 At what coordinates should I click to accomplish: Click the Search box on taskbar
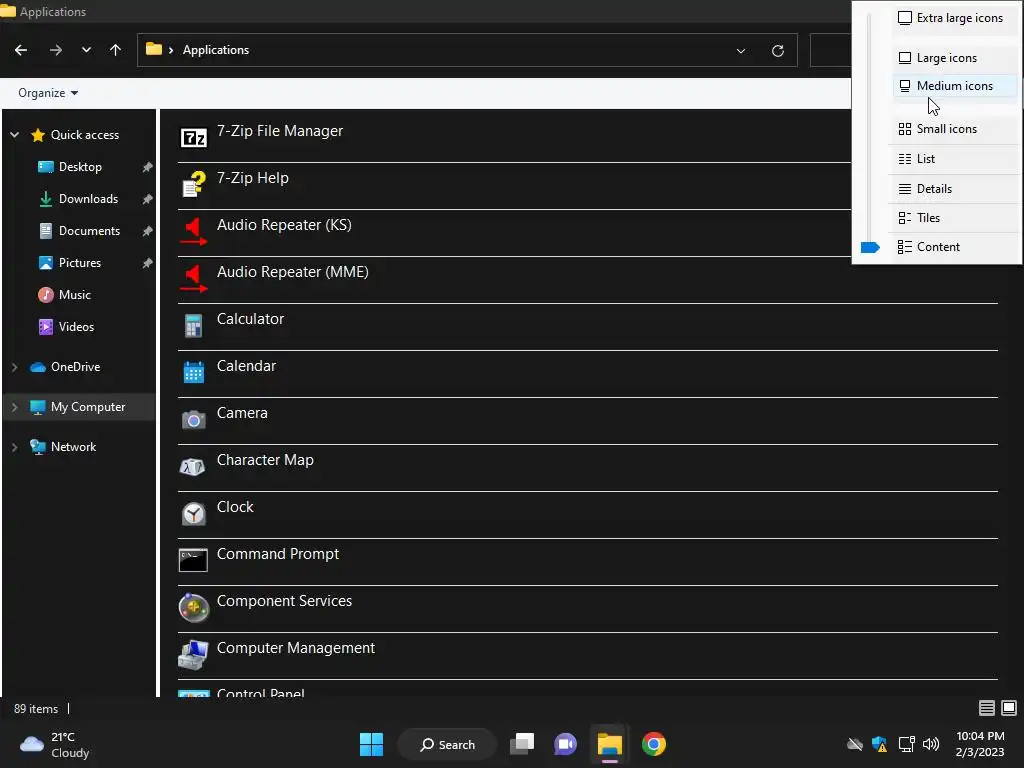click(447, 744)
